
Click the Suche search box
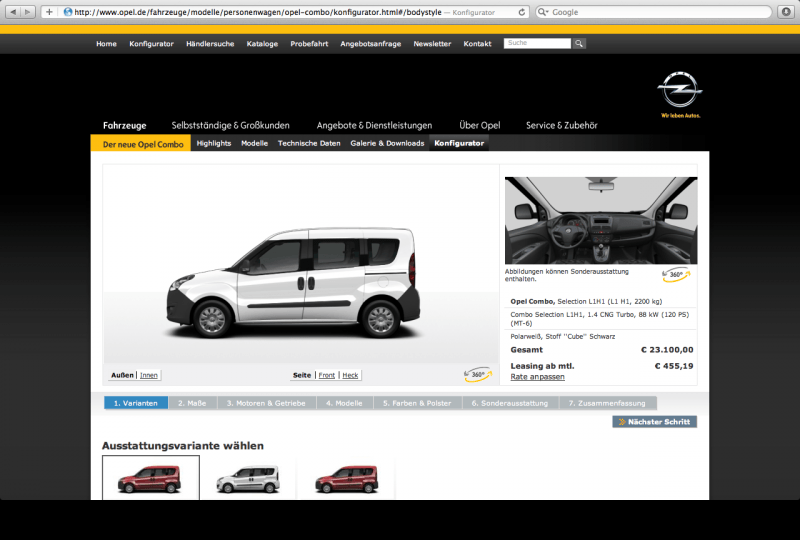(x=537, y=43)
